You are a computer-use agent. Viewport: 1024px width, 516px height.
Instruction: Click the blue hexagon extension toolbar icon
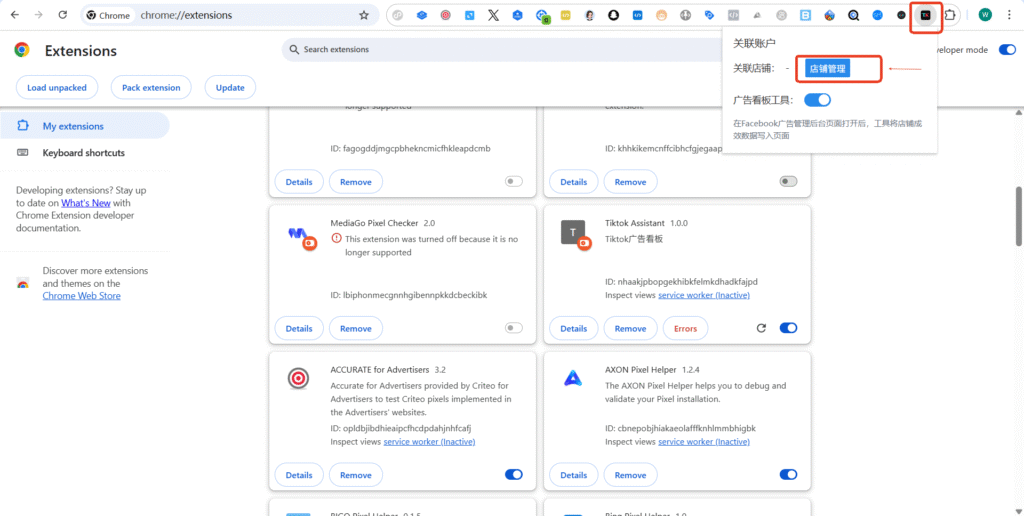517,15
